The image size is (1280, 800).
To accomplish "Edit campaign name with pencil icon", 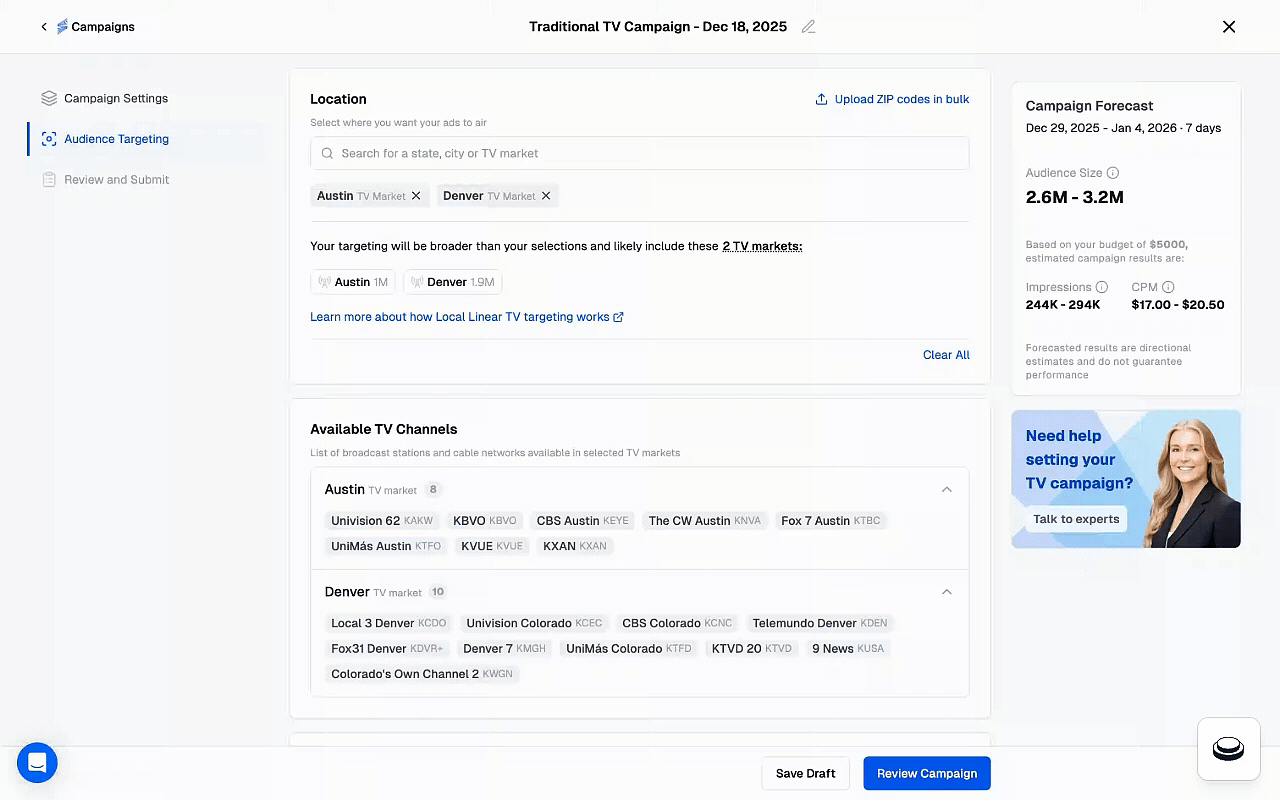I will click(x=808, y=27).
